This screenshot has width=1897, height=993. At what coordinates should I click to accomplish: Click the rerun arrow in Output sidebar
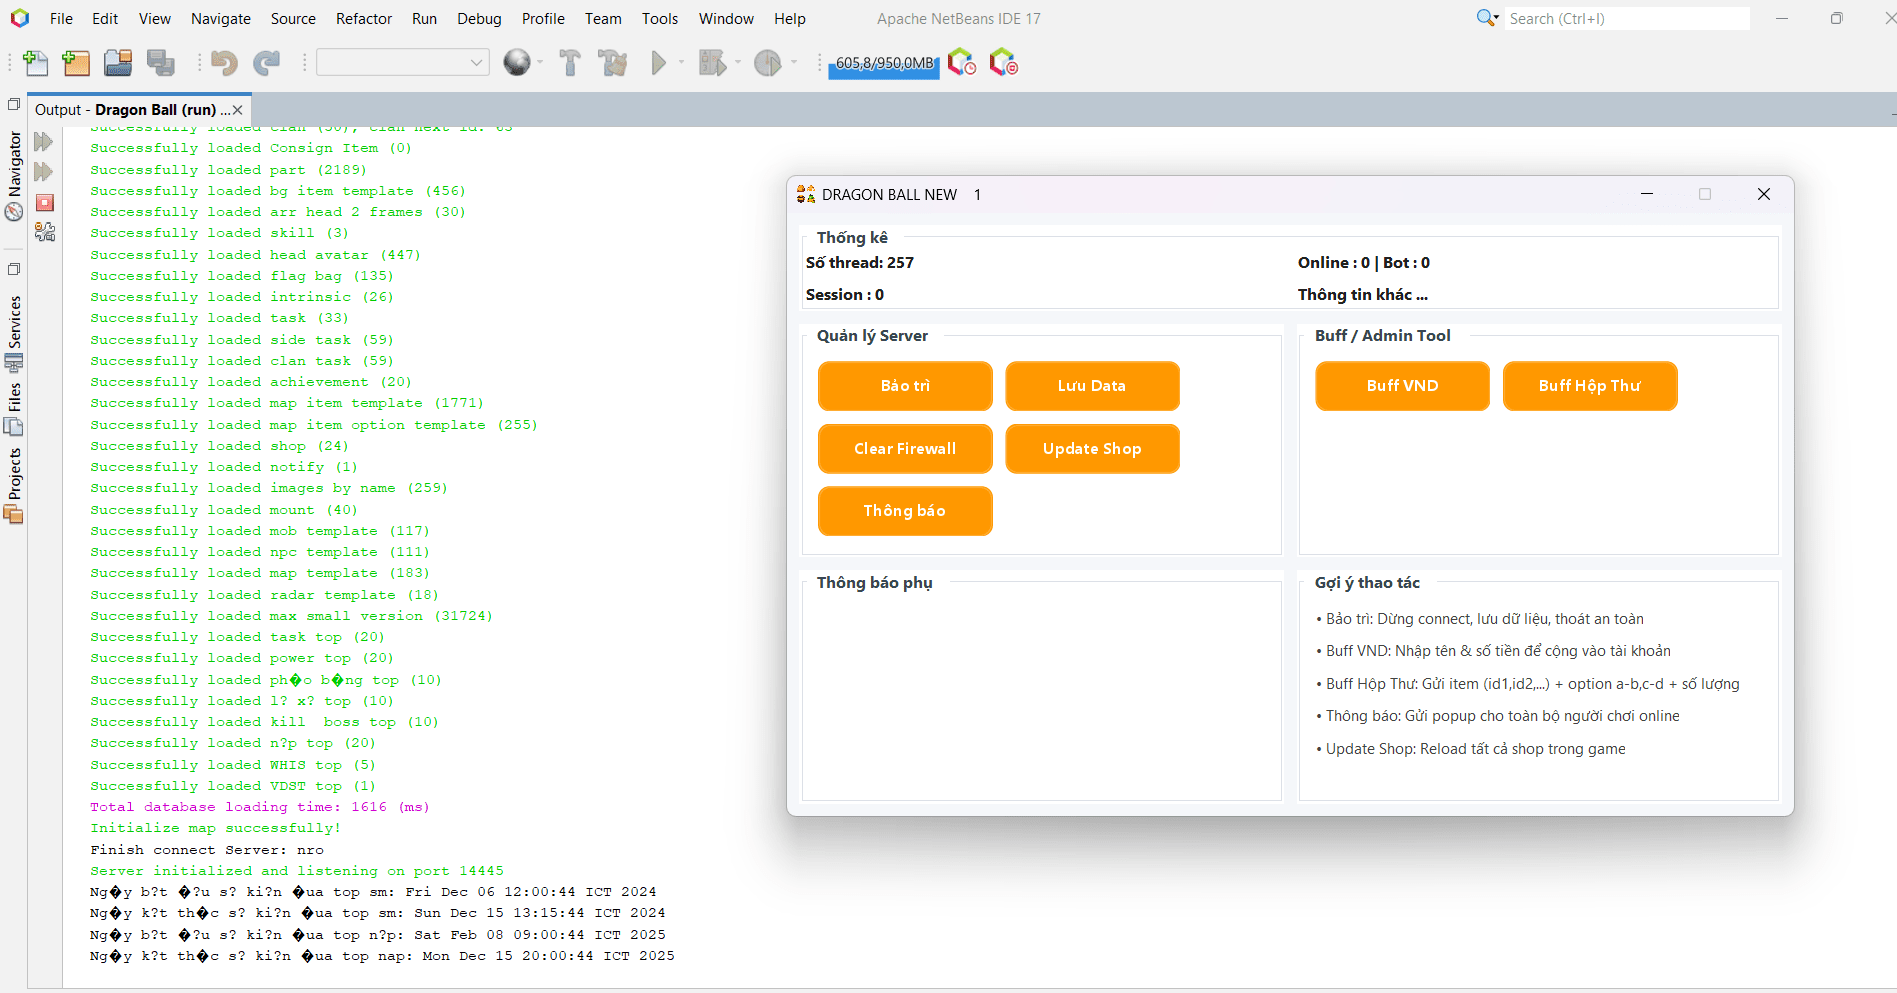[x=44, y=142]
